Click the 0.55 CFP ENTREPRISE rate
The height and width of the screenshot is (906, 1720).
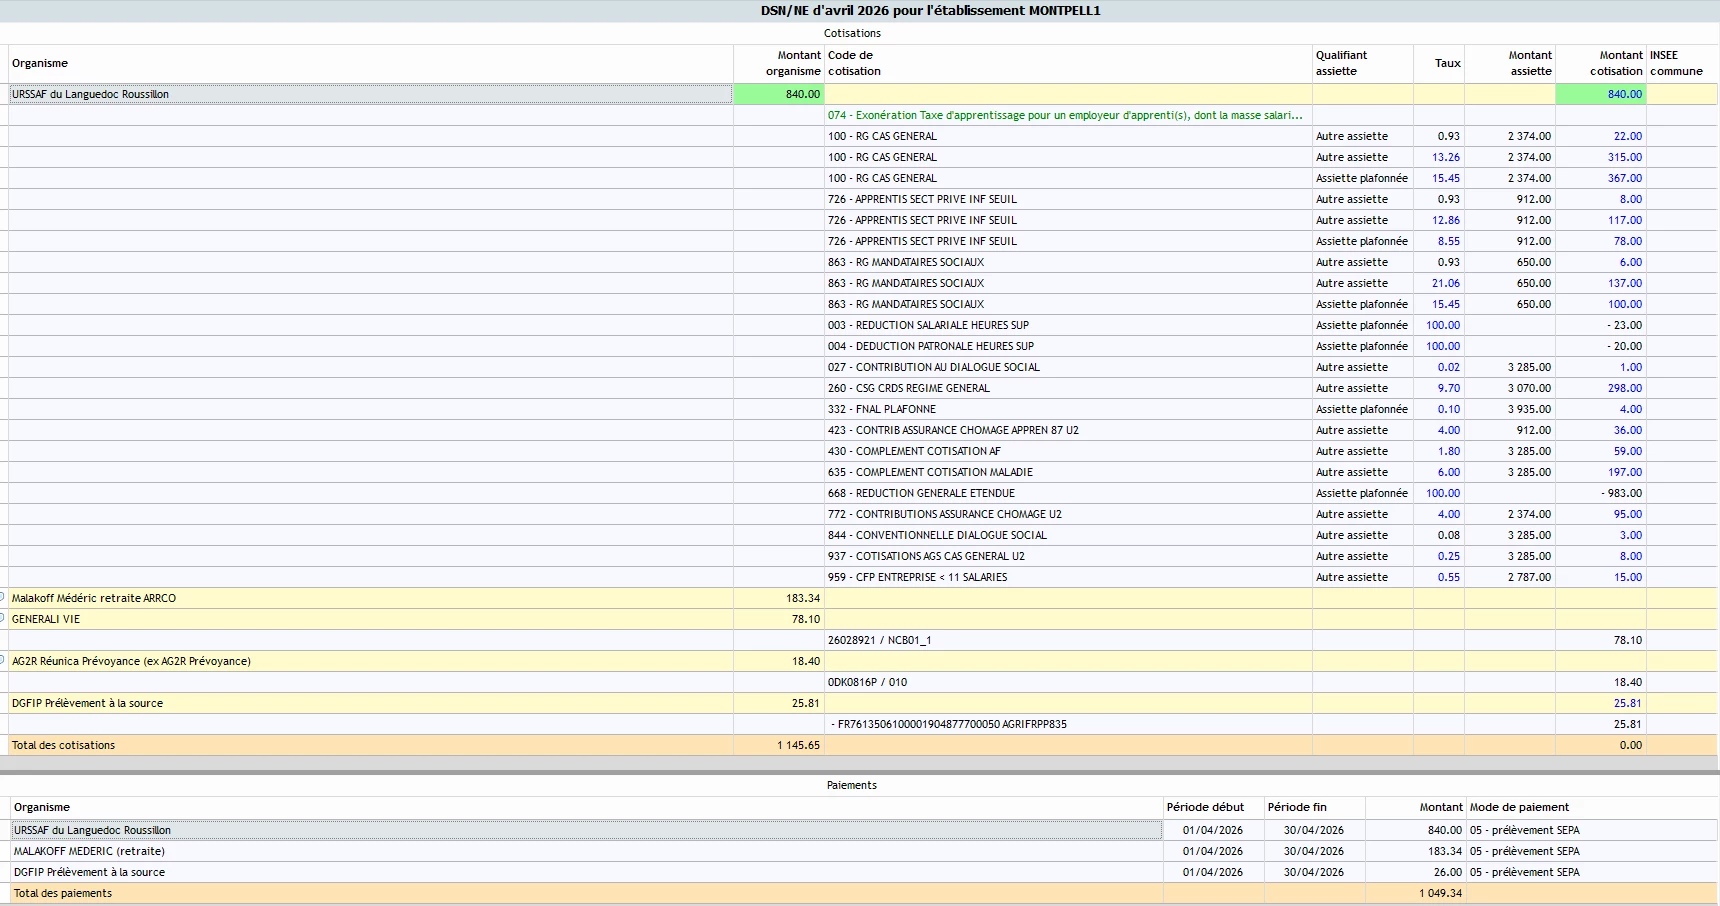pyautogui.click(x=1449, y=577)
